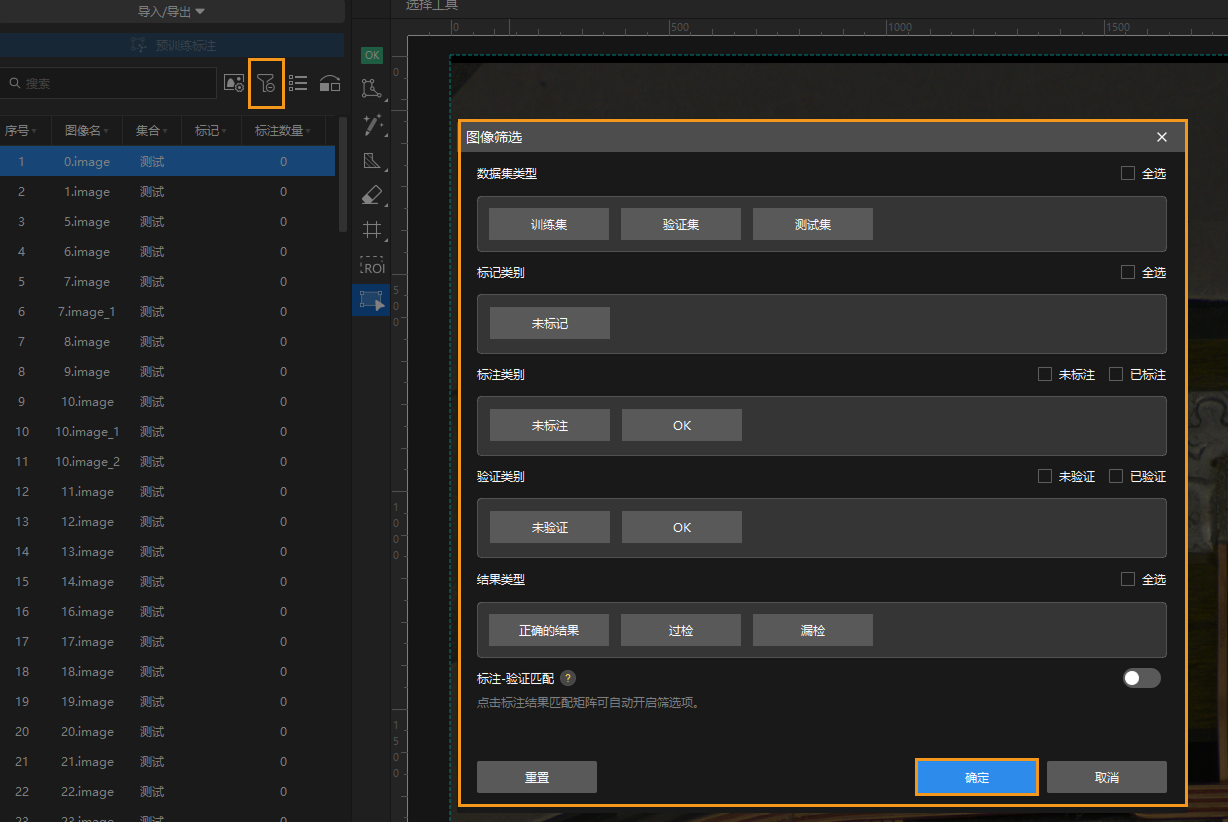The height and width of the screenshot is (822, 1228).
Task: Close the 图像筛选 dialog
Action: point(1162,137)
